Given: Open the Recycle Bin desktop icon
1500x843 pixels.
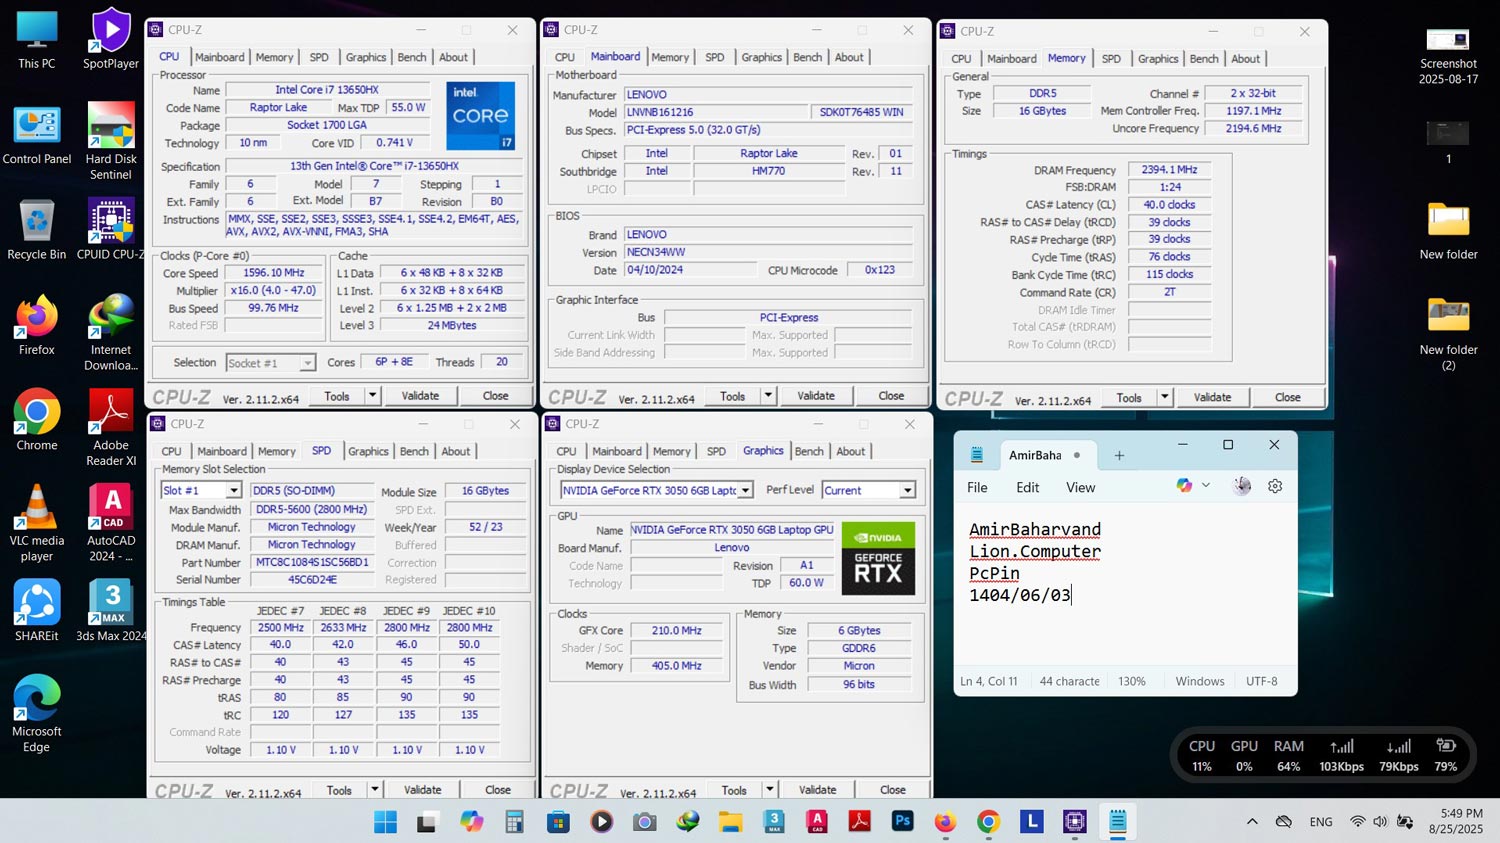Looking at the screenshot, I should pos(37,229).
